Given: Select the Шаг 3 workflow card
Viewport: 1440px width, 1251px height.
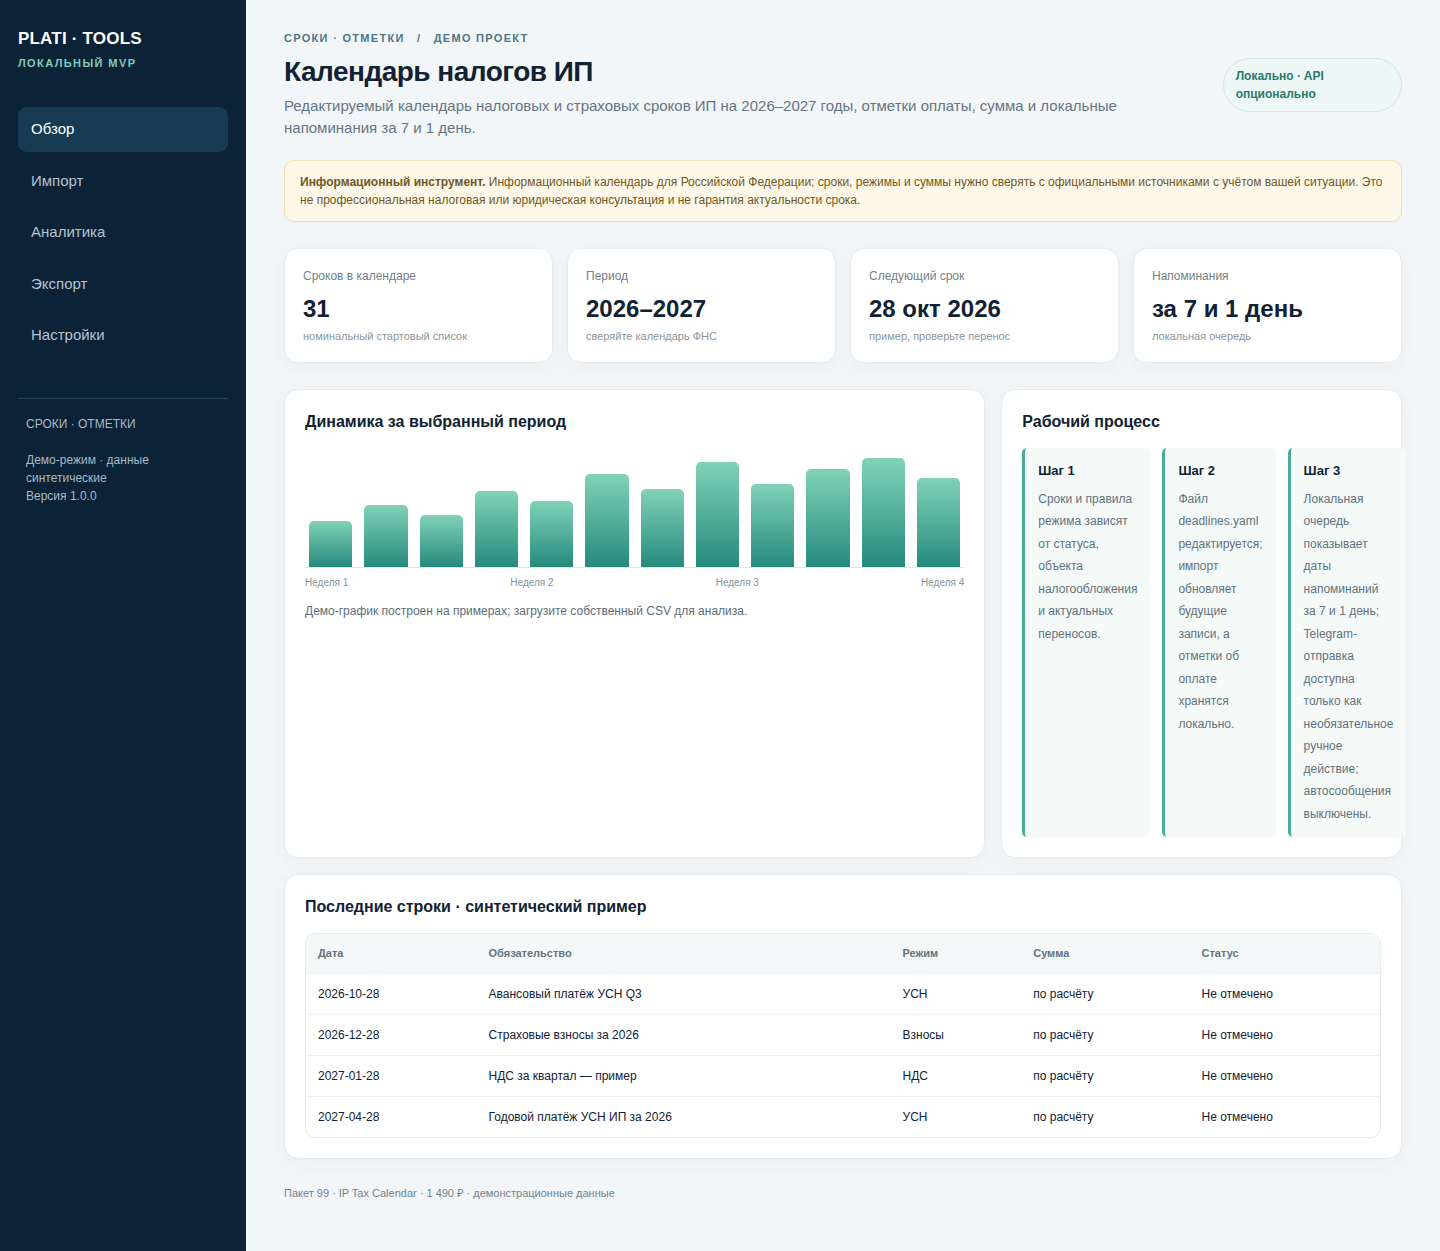Looking at the screenshot, I should point(1347,642).
